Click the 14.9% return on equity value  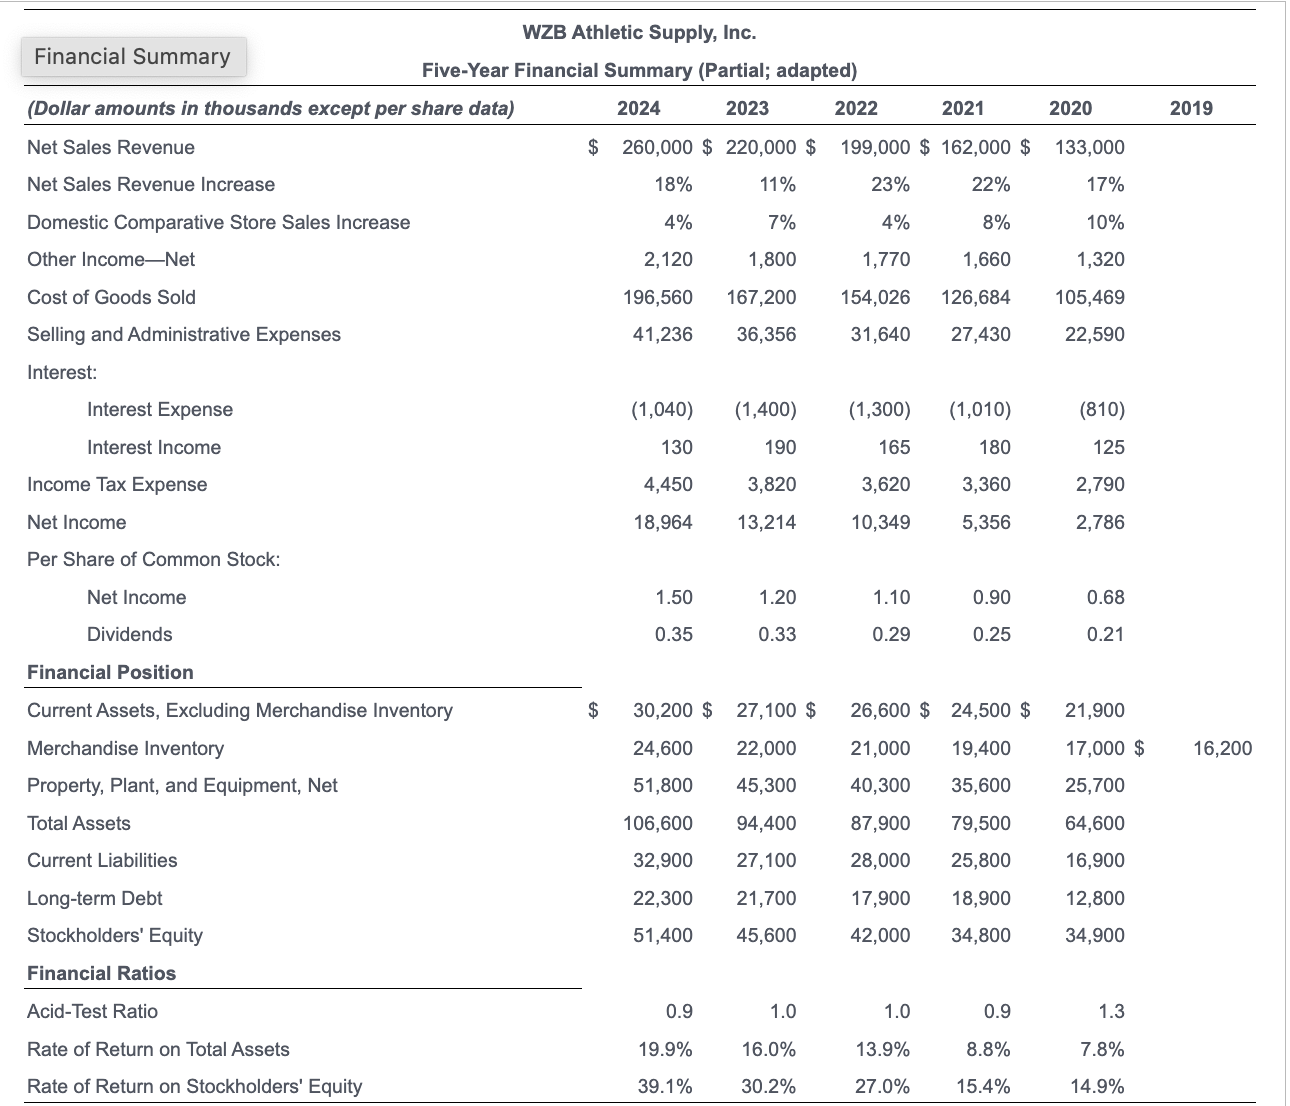click(1097, 1086)
